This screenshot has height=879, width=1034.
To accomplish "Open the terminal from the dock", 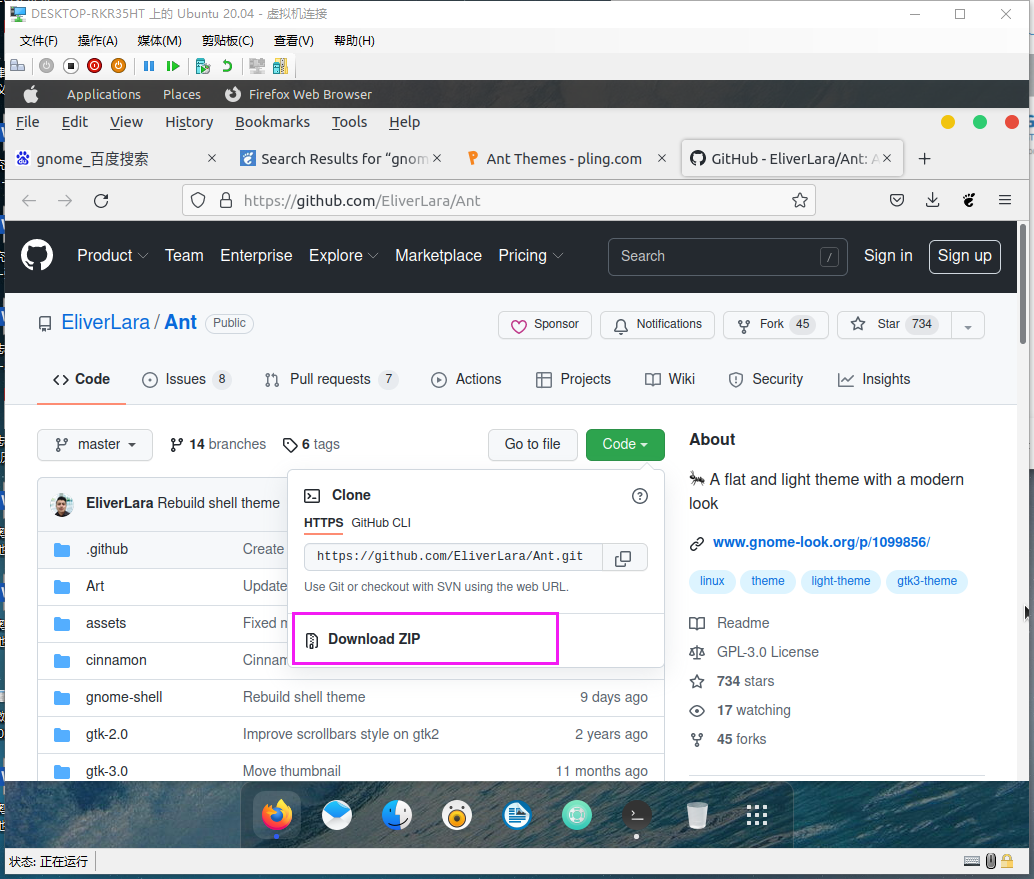I will click(x=637, y=816).
